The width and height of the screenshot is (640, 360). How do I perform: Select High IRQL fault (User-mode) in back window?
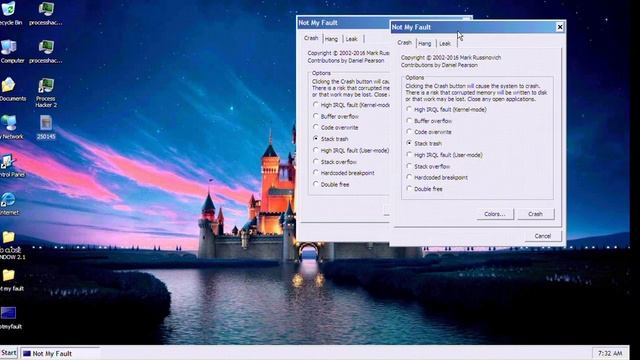[351, 150]
